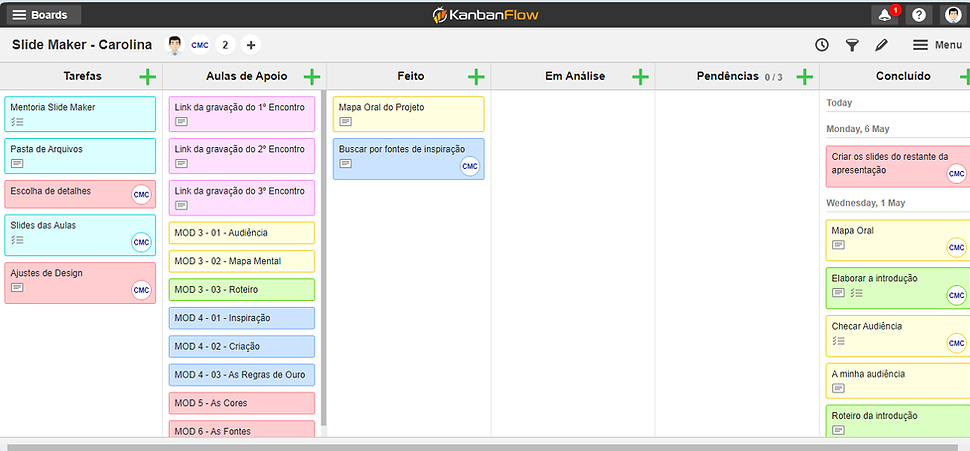Click the Aulas de Apoio vertical scrollbar

324,259
